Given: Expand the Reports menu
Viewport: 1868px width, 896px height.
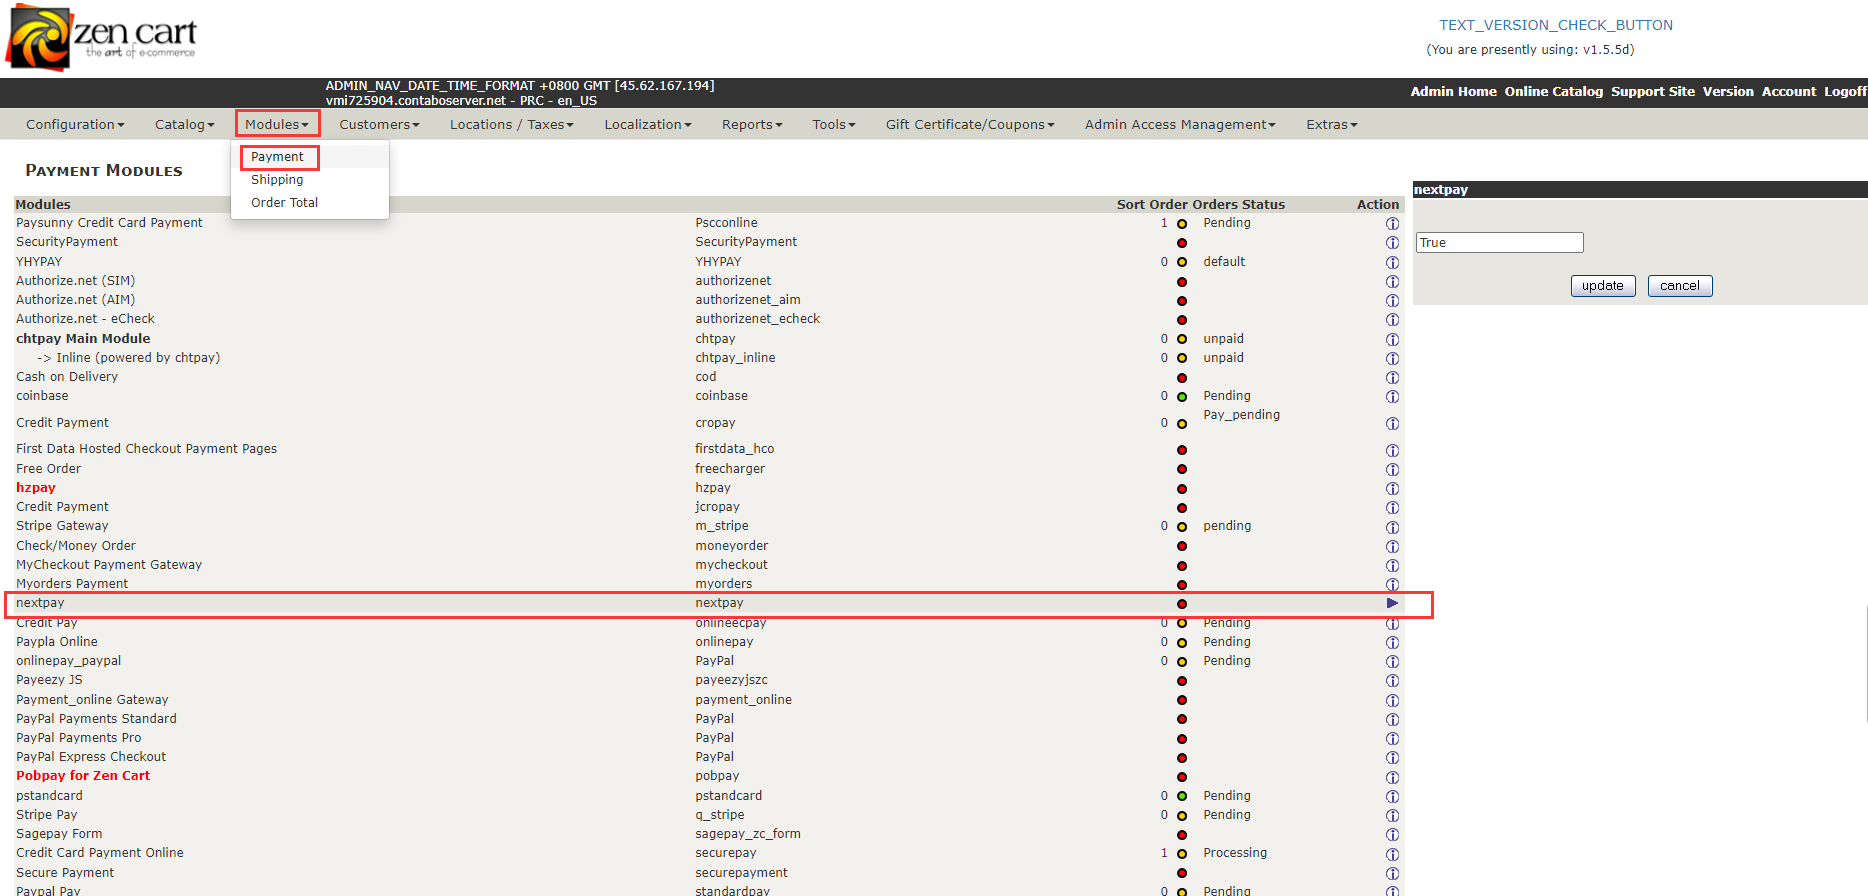Looking at the screenshot, I should coord(752,124).
